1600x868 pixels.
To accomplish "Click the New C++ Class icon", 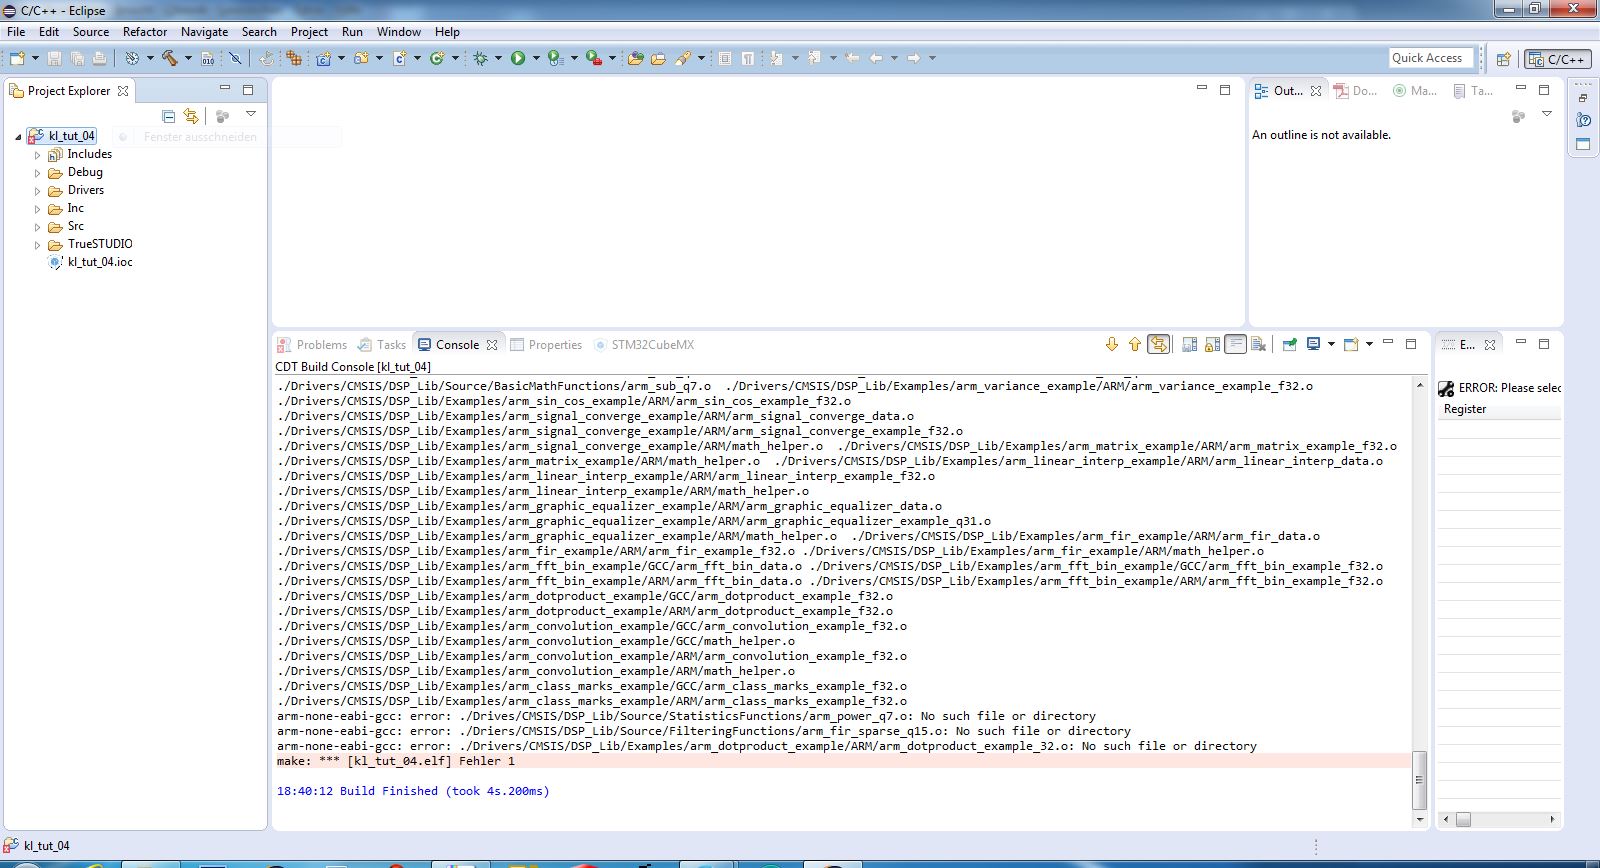I will [x=436, y=58].
